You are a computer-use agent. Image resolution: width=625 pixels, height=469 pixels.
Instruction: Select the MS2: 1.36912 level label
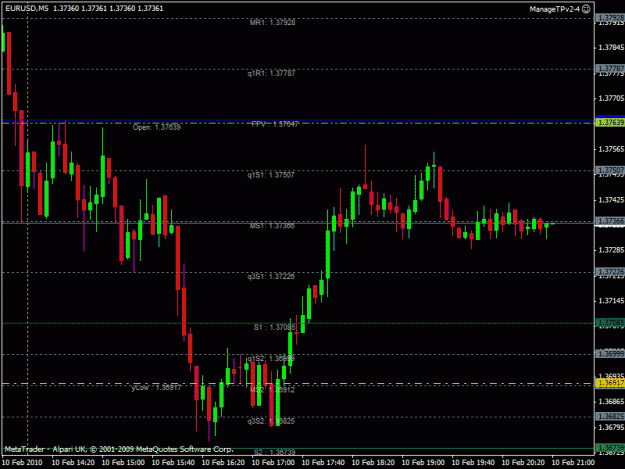tap(272, 390)
